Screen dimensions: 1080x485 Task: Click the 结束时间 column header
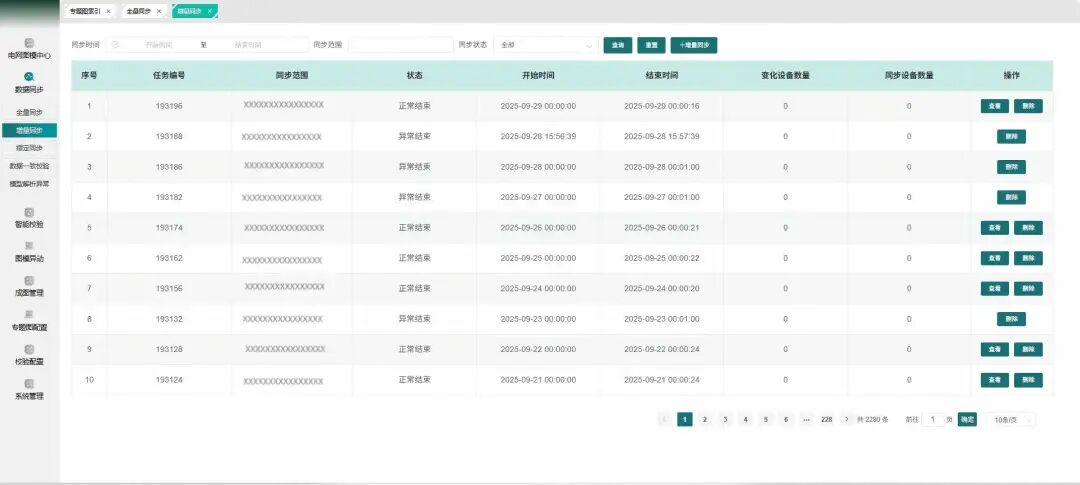coord(662,76)
